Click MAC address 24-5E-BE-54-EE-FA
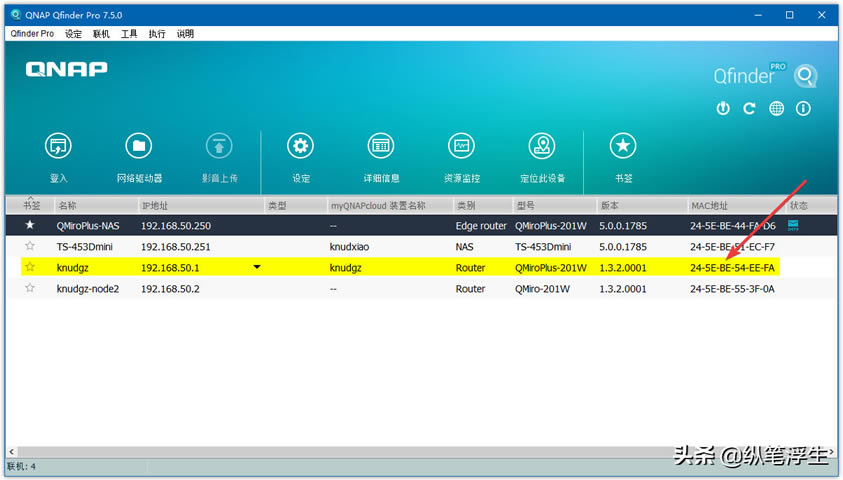The width and height of the screenshot is (843, 480). (x=732, y=268)
